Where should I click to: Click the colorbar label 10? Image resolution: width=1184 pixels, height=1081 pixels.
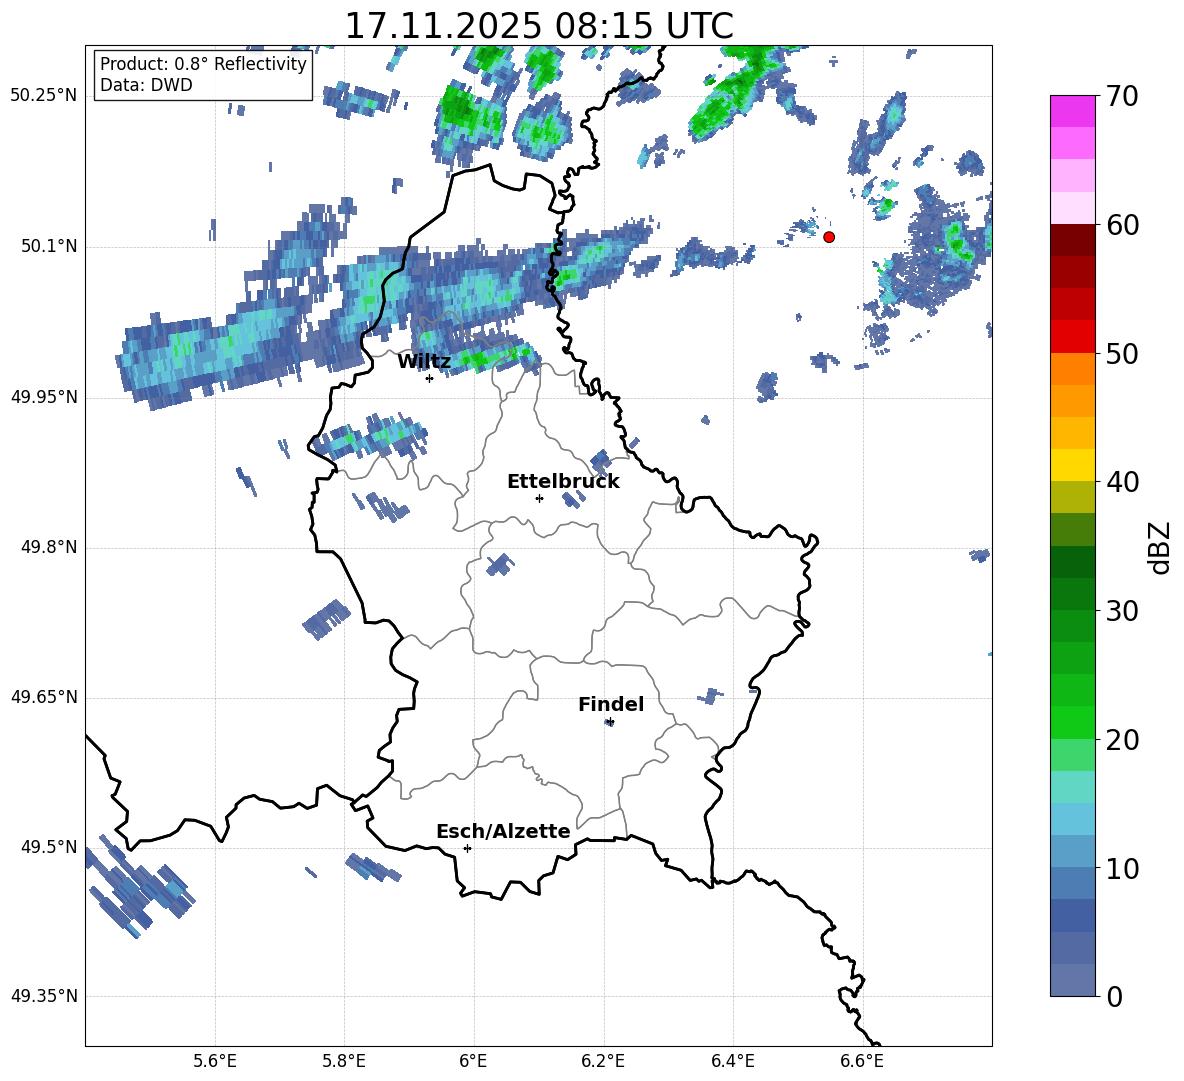(1122, 868)
